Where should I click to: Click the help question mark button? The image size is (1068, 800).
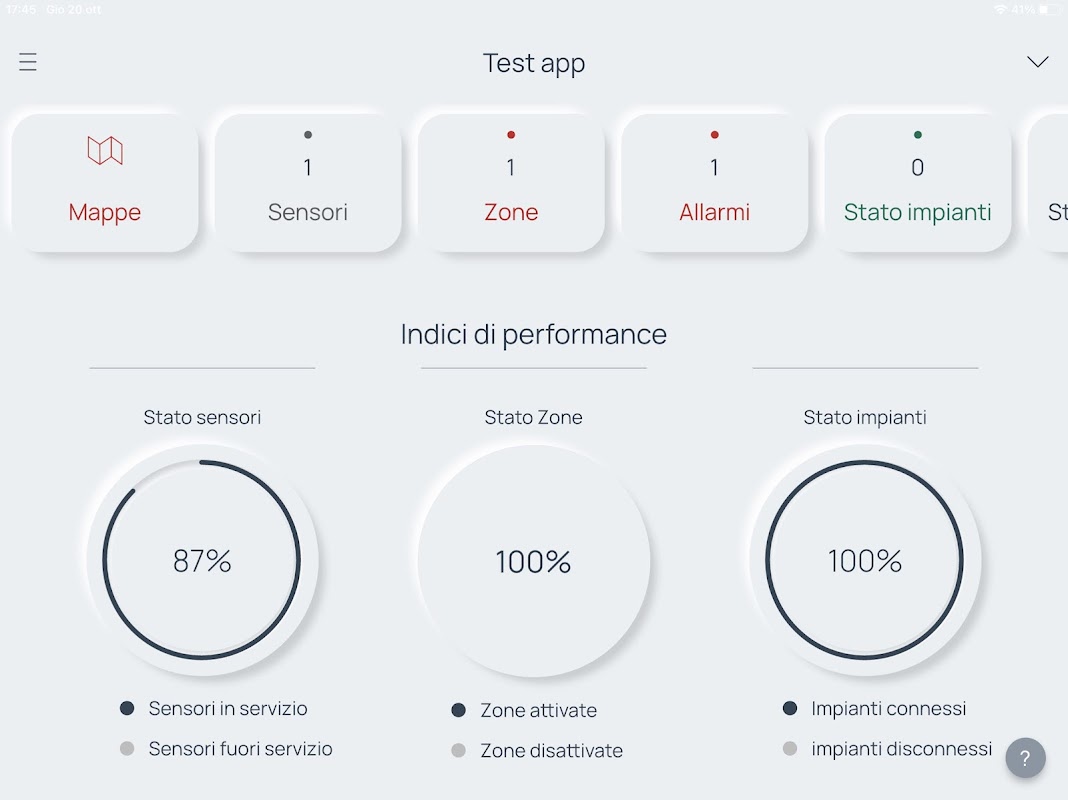(1025, 758)
